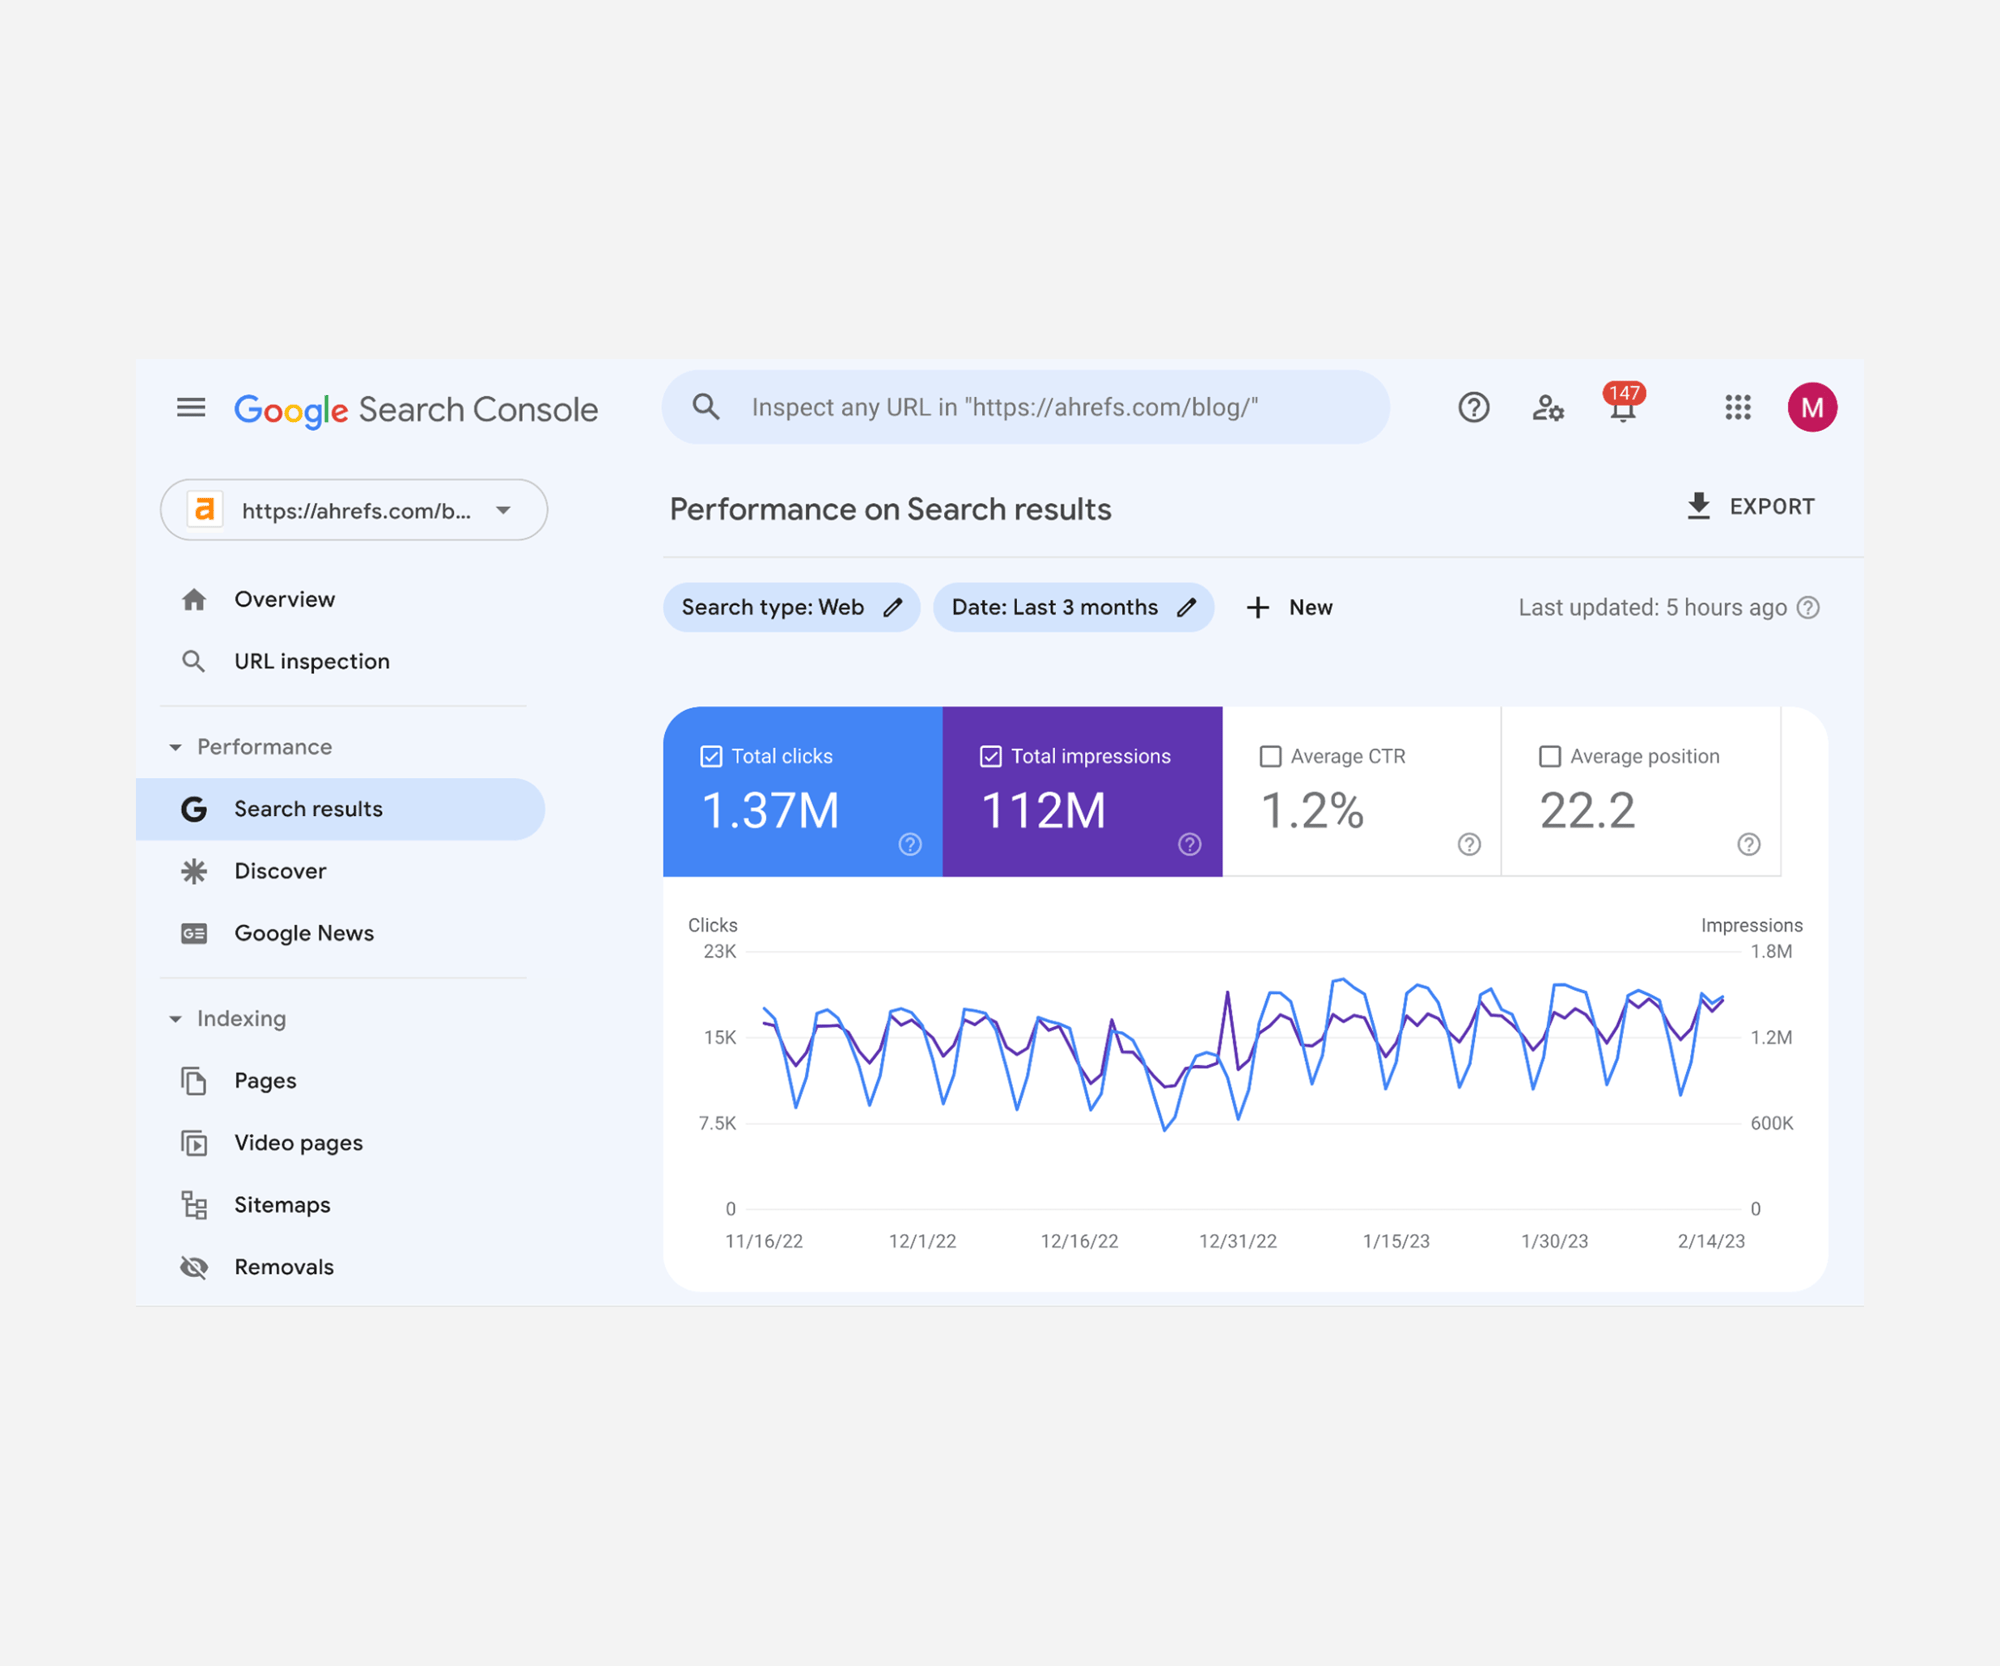Open user settings and permissions icon
The width and height of the screenshot is (2000, 1666).
coord(1547,408)
